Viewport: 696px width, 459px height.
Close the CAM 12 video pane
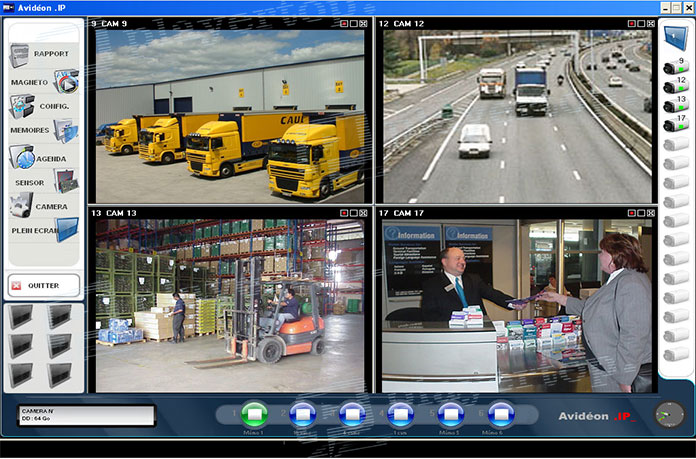[651, 22]
